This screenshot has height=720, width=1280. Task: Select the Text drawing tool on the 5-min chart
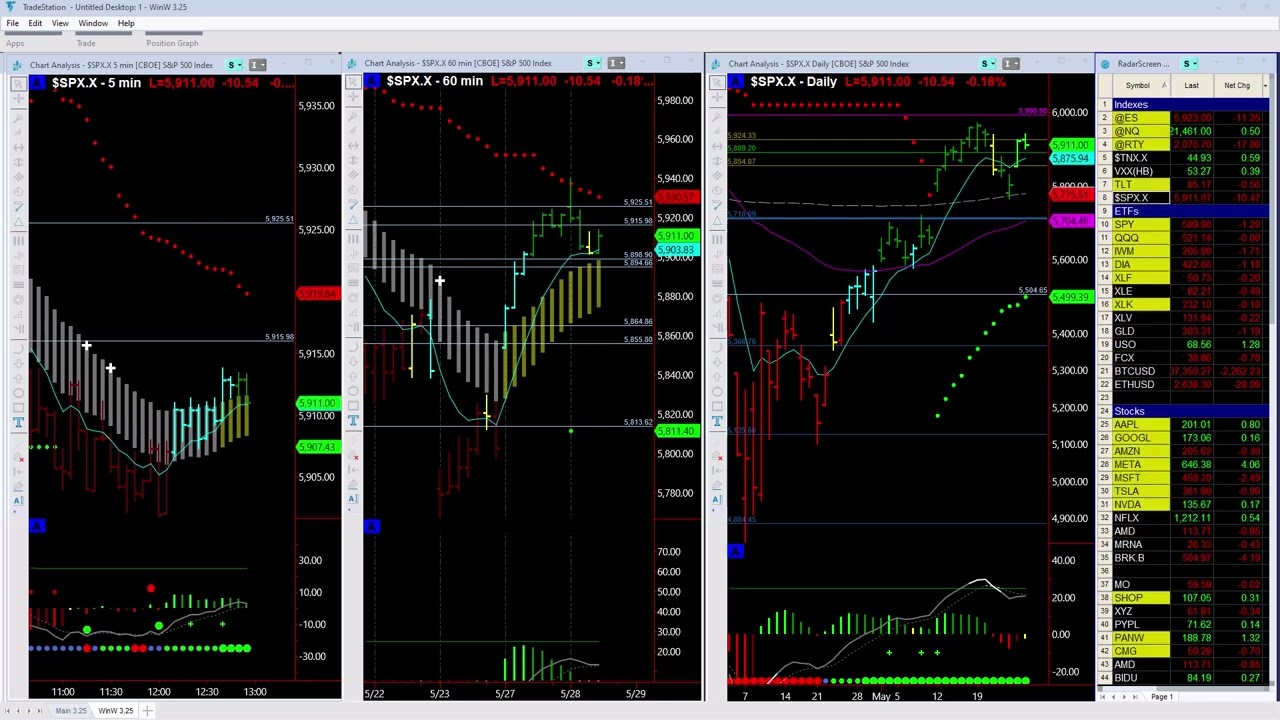[18, 422]
